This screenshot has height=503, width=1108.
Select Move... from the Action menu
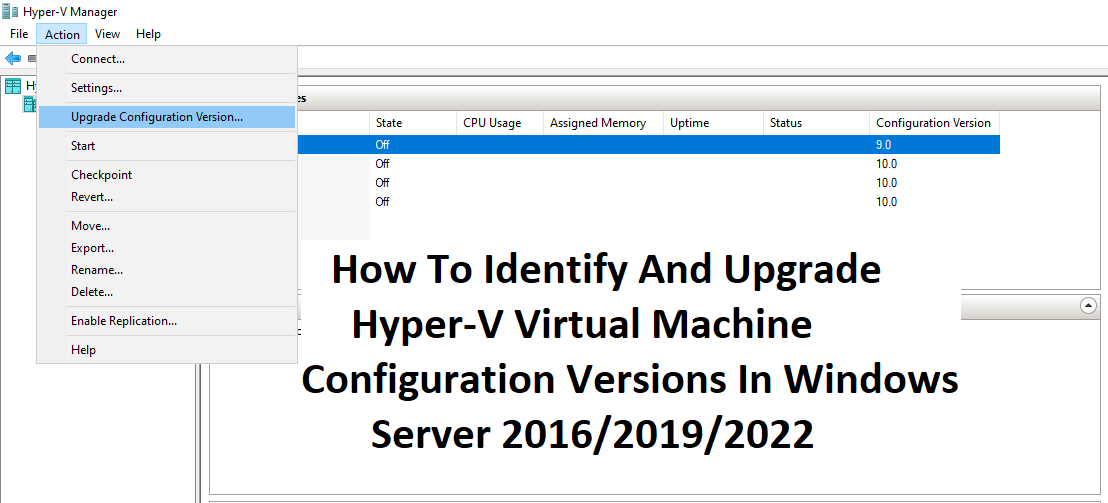point(167,226)
